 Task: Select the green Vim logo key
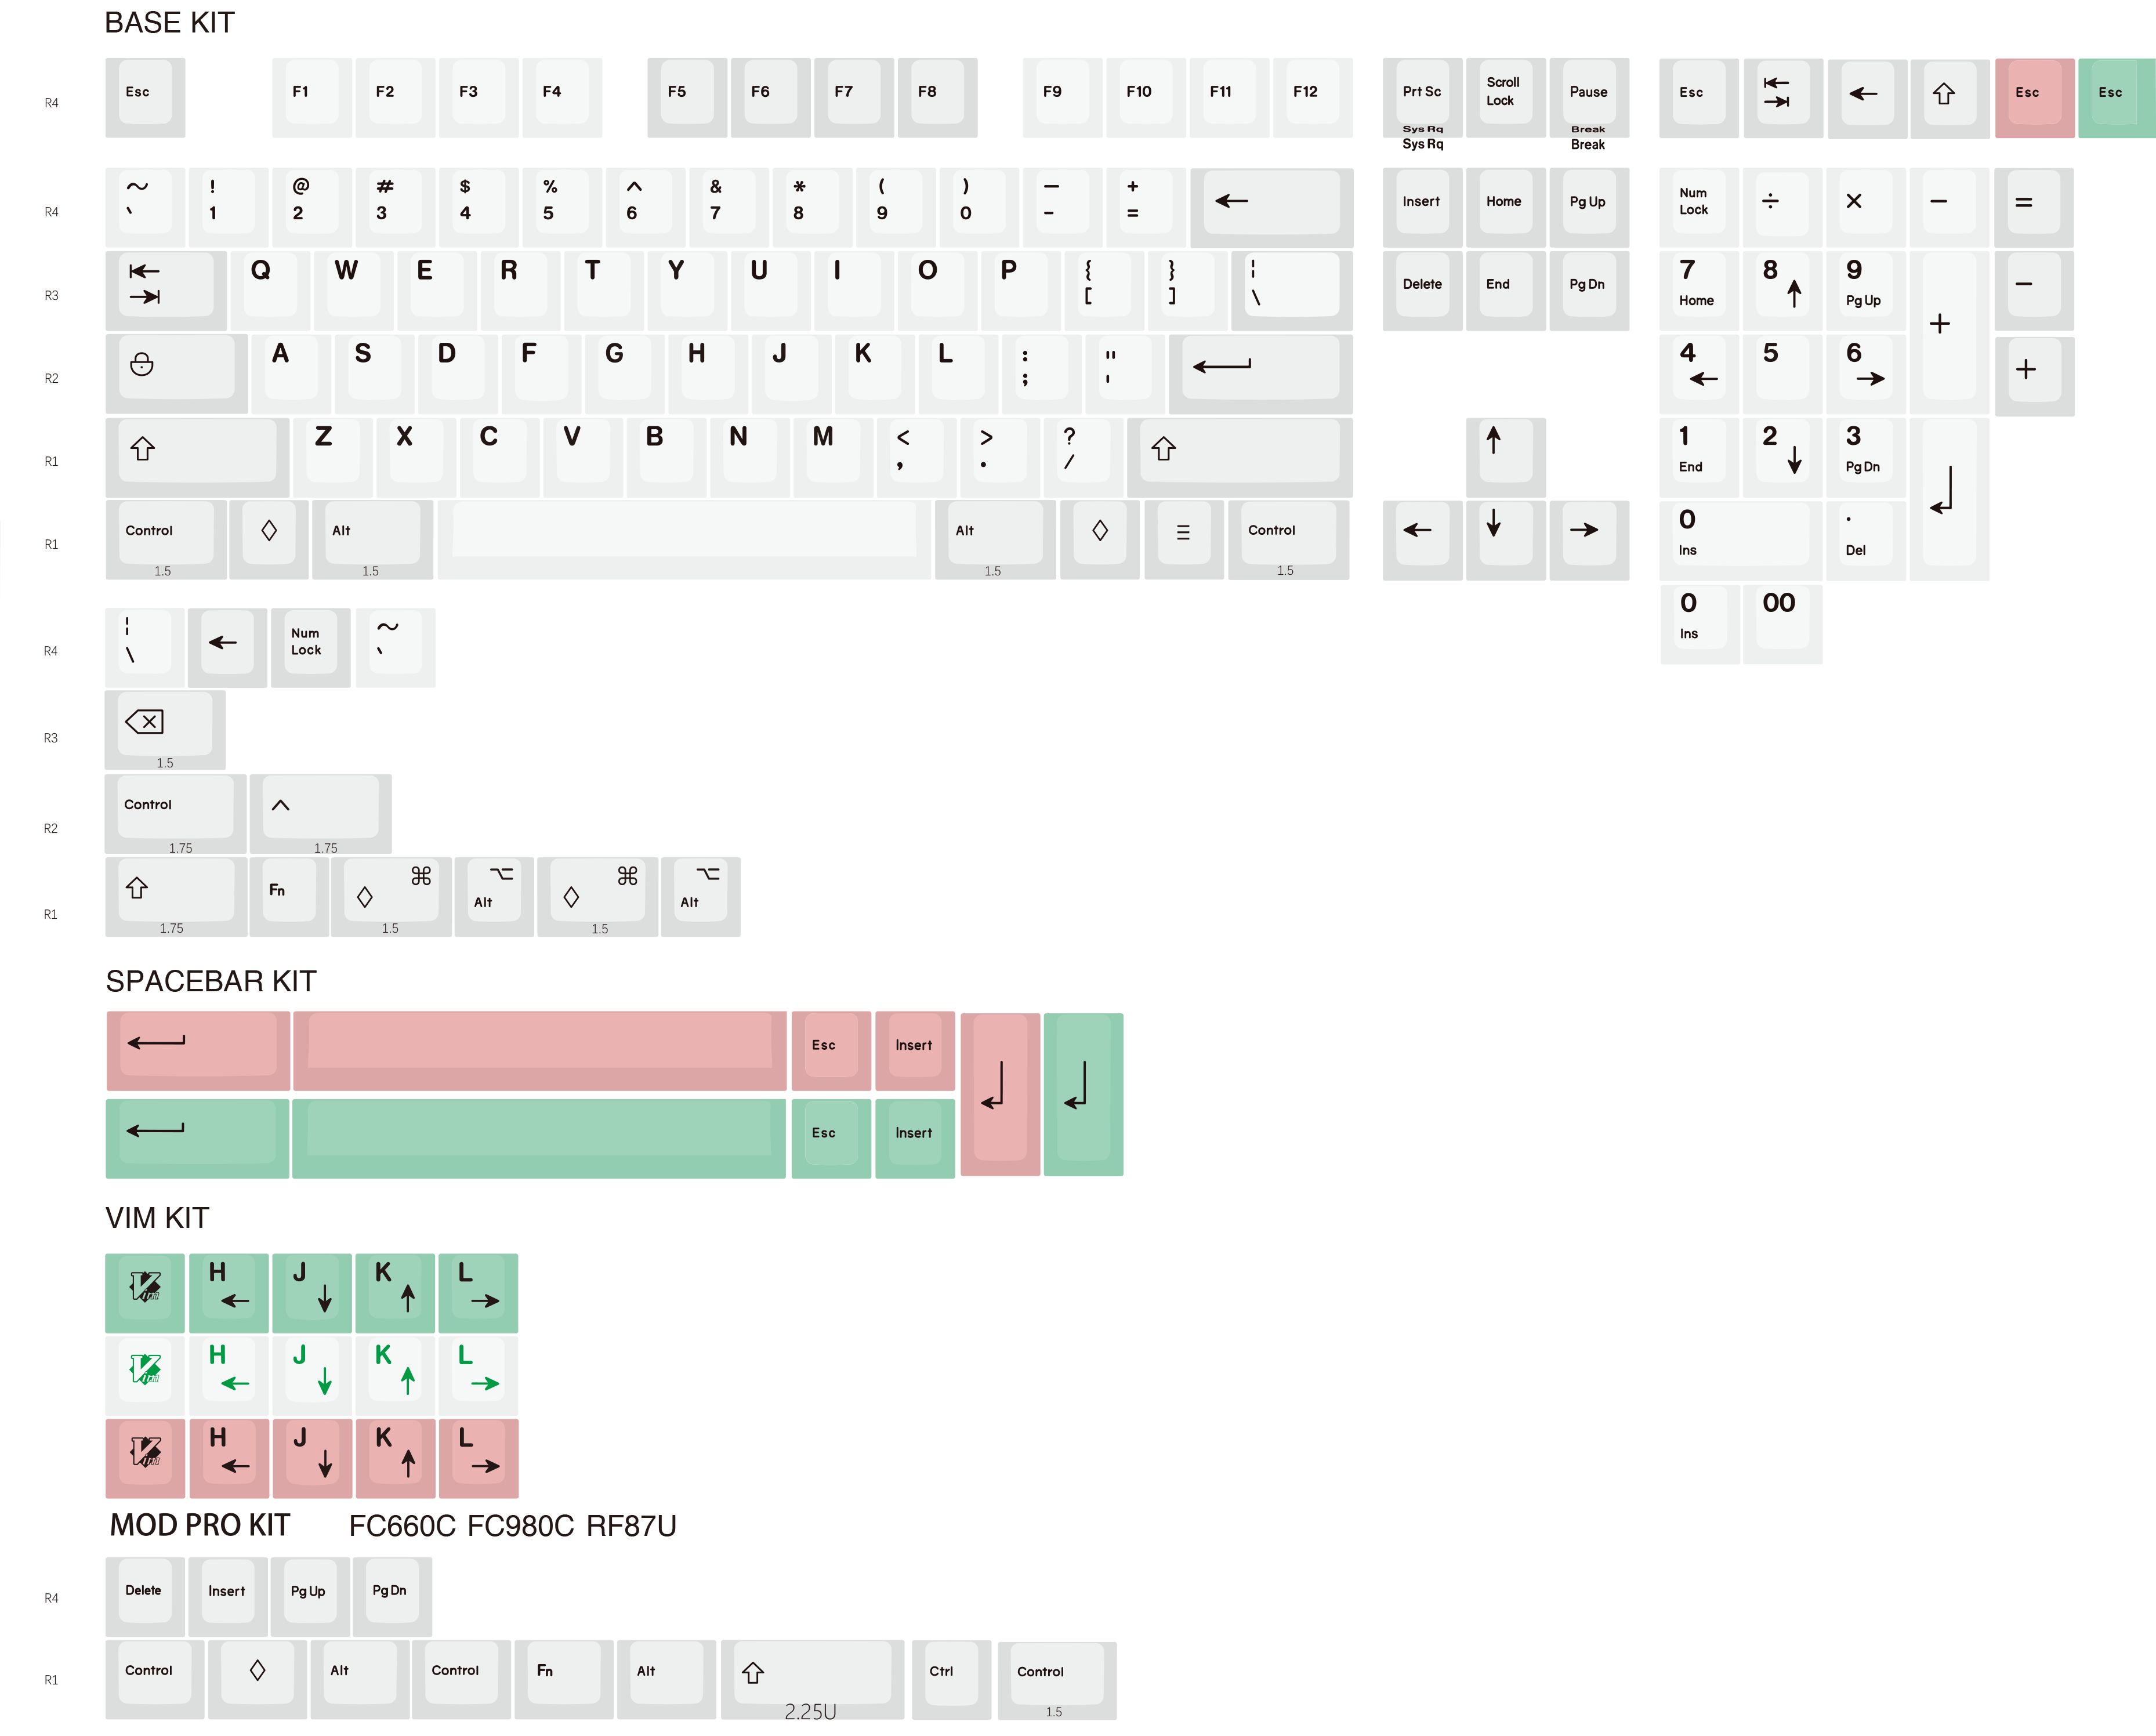[145, 1293]
